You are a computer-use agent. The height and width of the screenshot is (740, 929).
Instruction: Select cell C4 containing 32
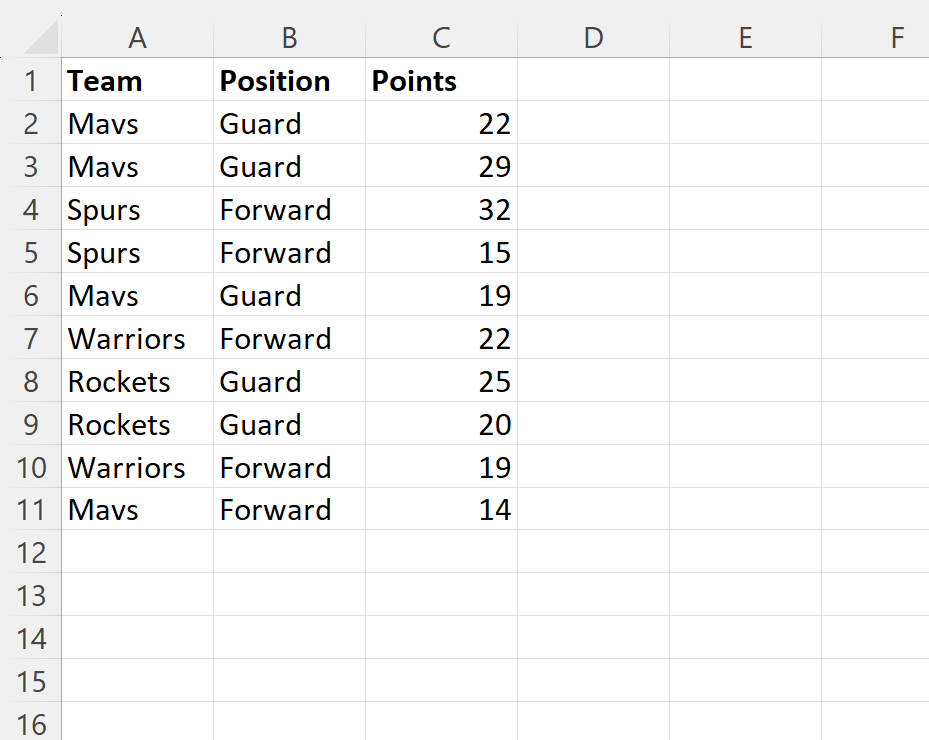441,210
